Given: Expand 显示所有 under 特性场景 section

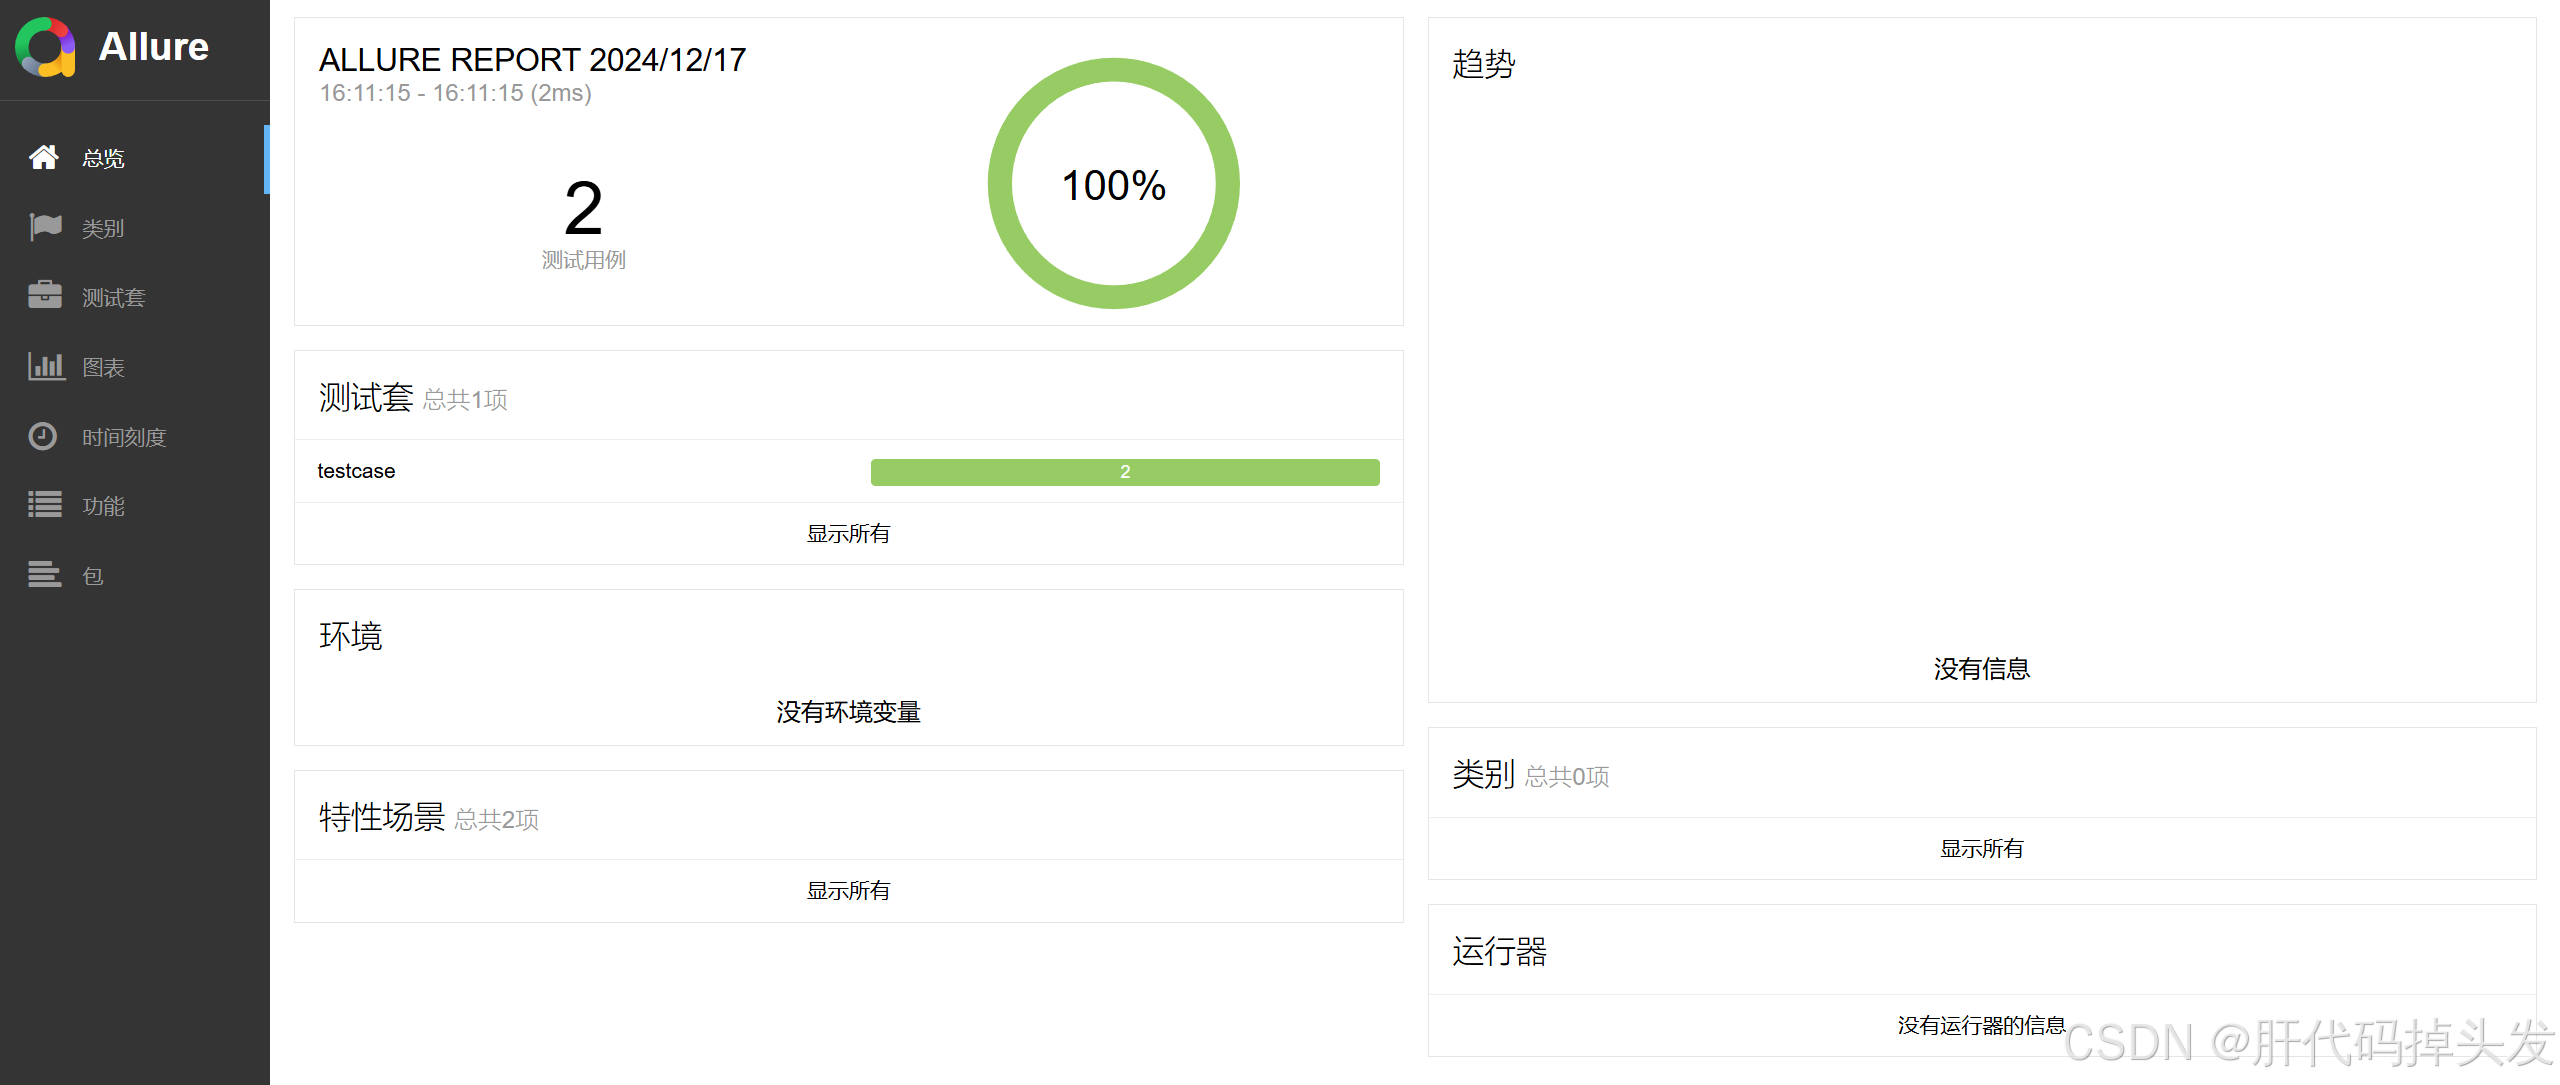Looking at the screenshot, I should [848, 891].
